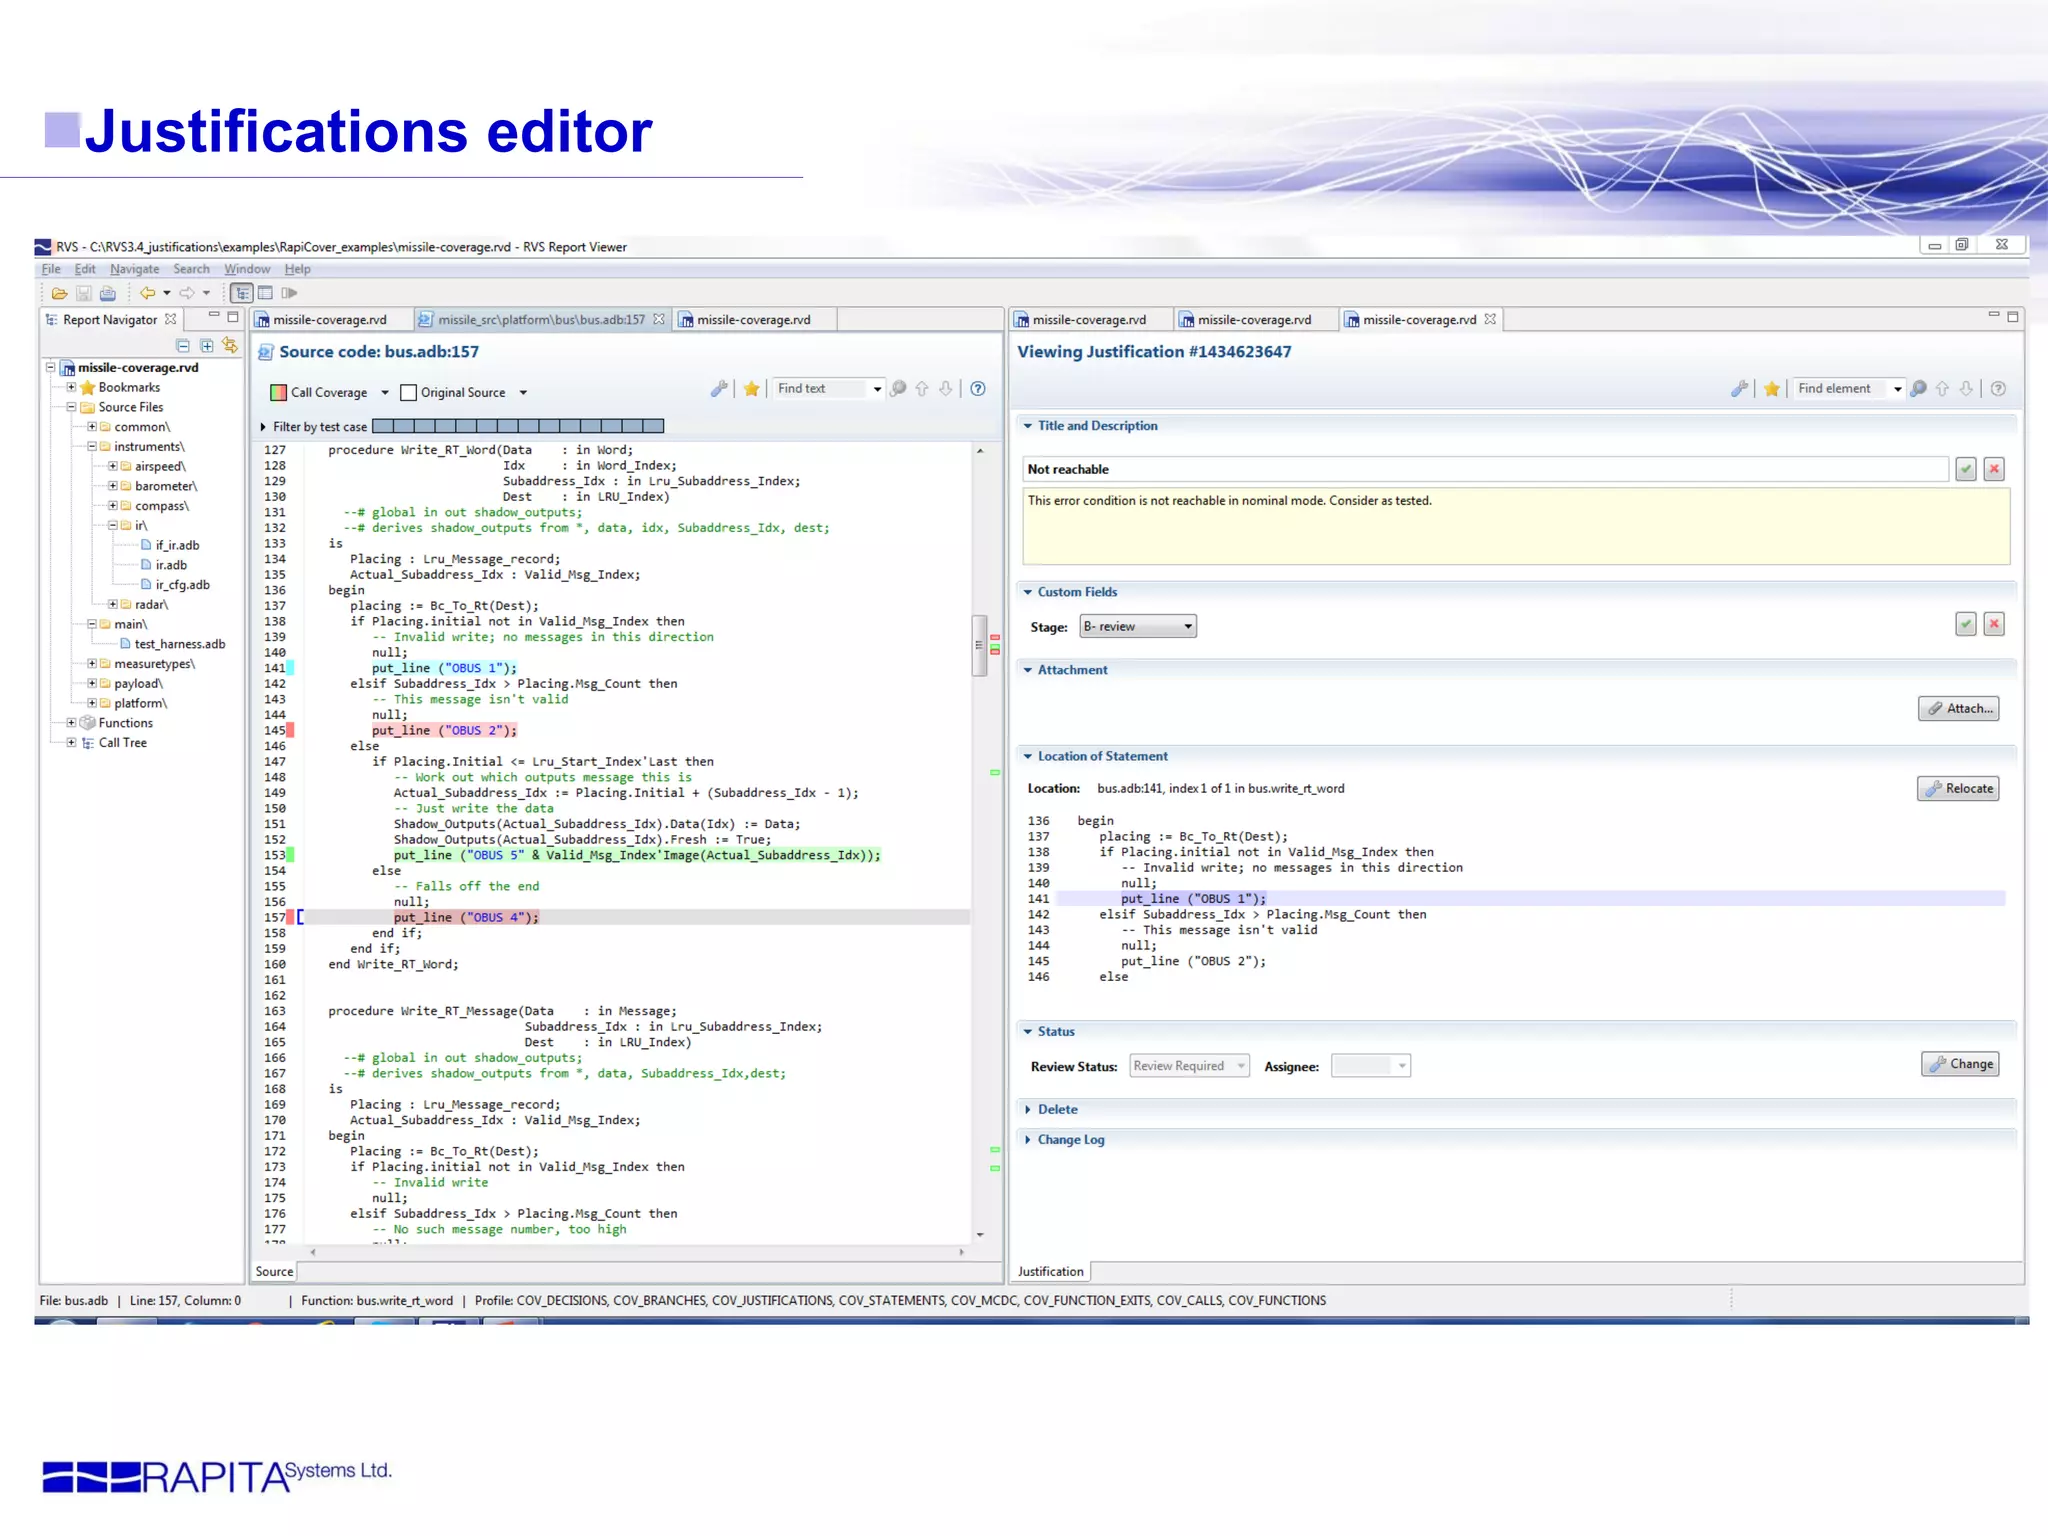This screenshot has height=1536, width=2048.
Task: Click the Find element input field
Action: click(1840, 389)
